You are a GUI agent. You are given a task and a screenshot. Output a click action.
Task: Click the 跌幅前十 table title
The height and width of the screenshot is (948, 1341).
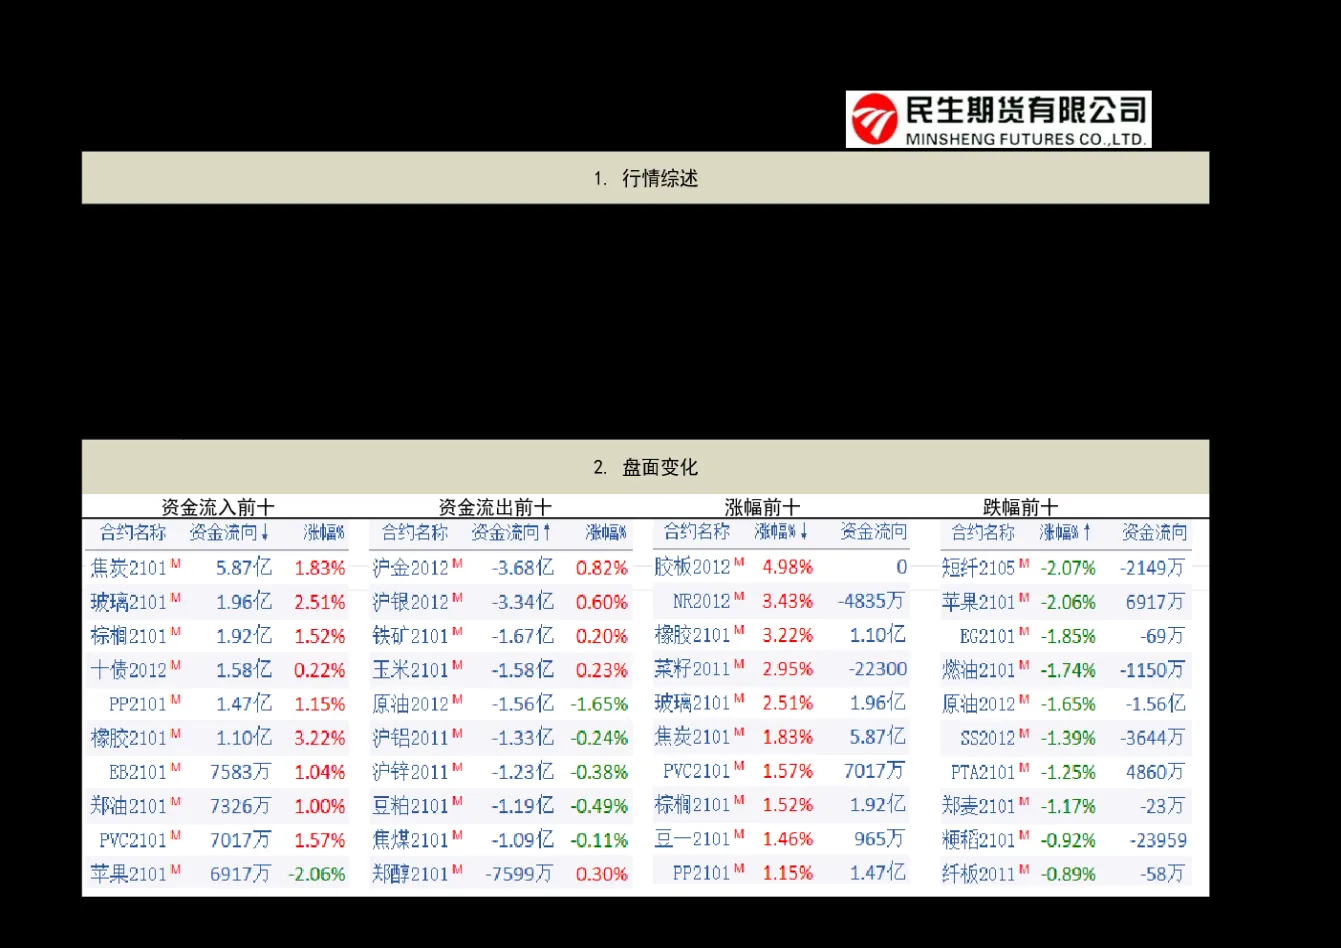1020,507
